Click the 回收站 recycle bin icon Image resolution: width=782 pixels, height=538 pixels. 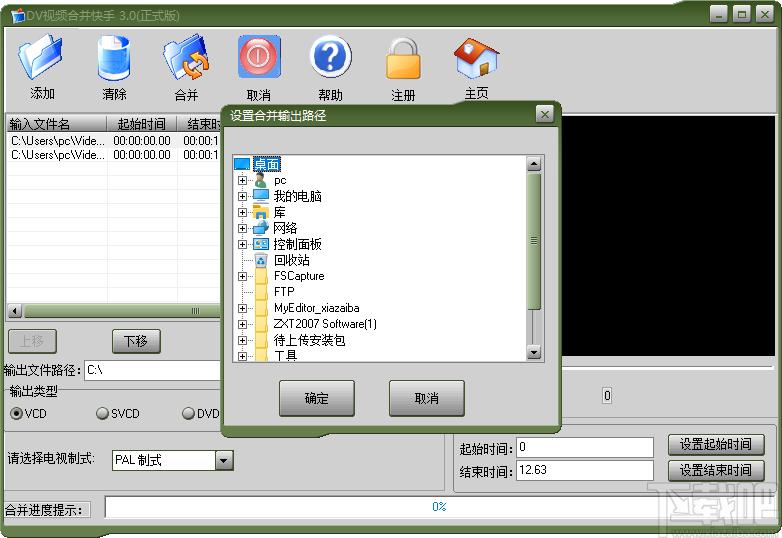(x=261, y=260)
